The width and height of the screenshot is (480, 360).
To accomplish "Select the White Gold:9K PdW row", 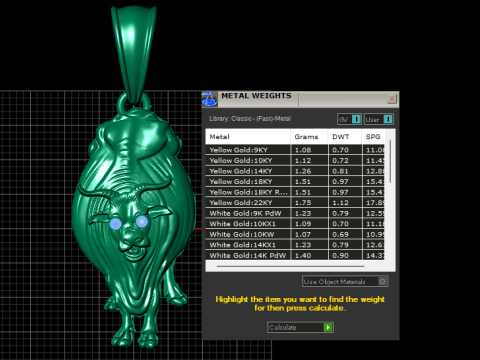I will click(295, 213).
